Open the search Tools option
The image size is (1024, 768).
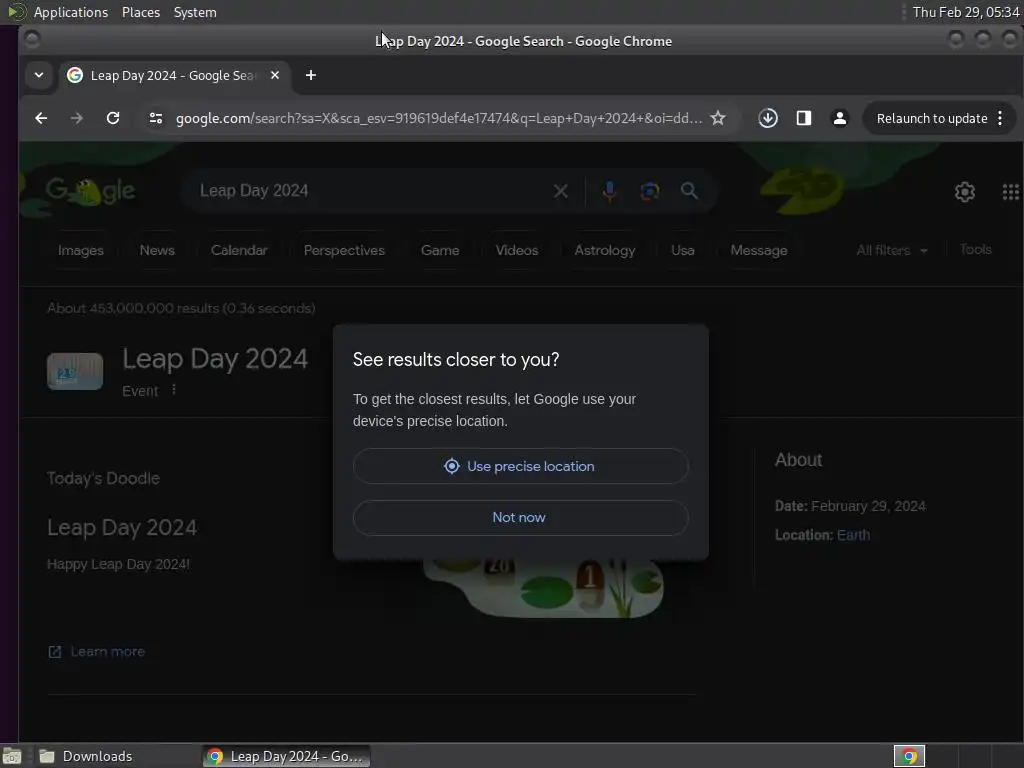coord(975,249)
